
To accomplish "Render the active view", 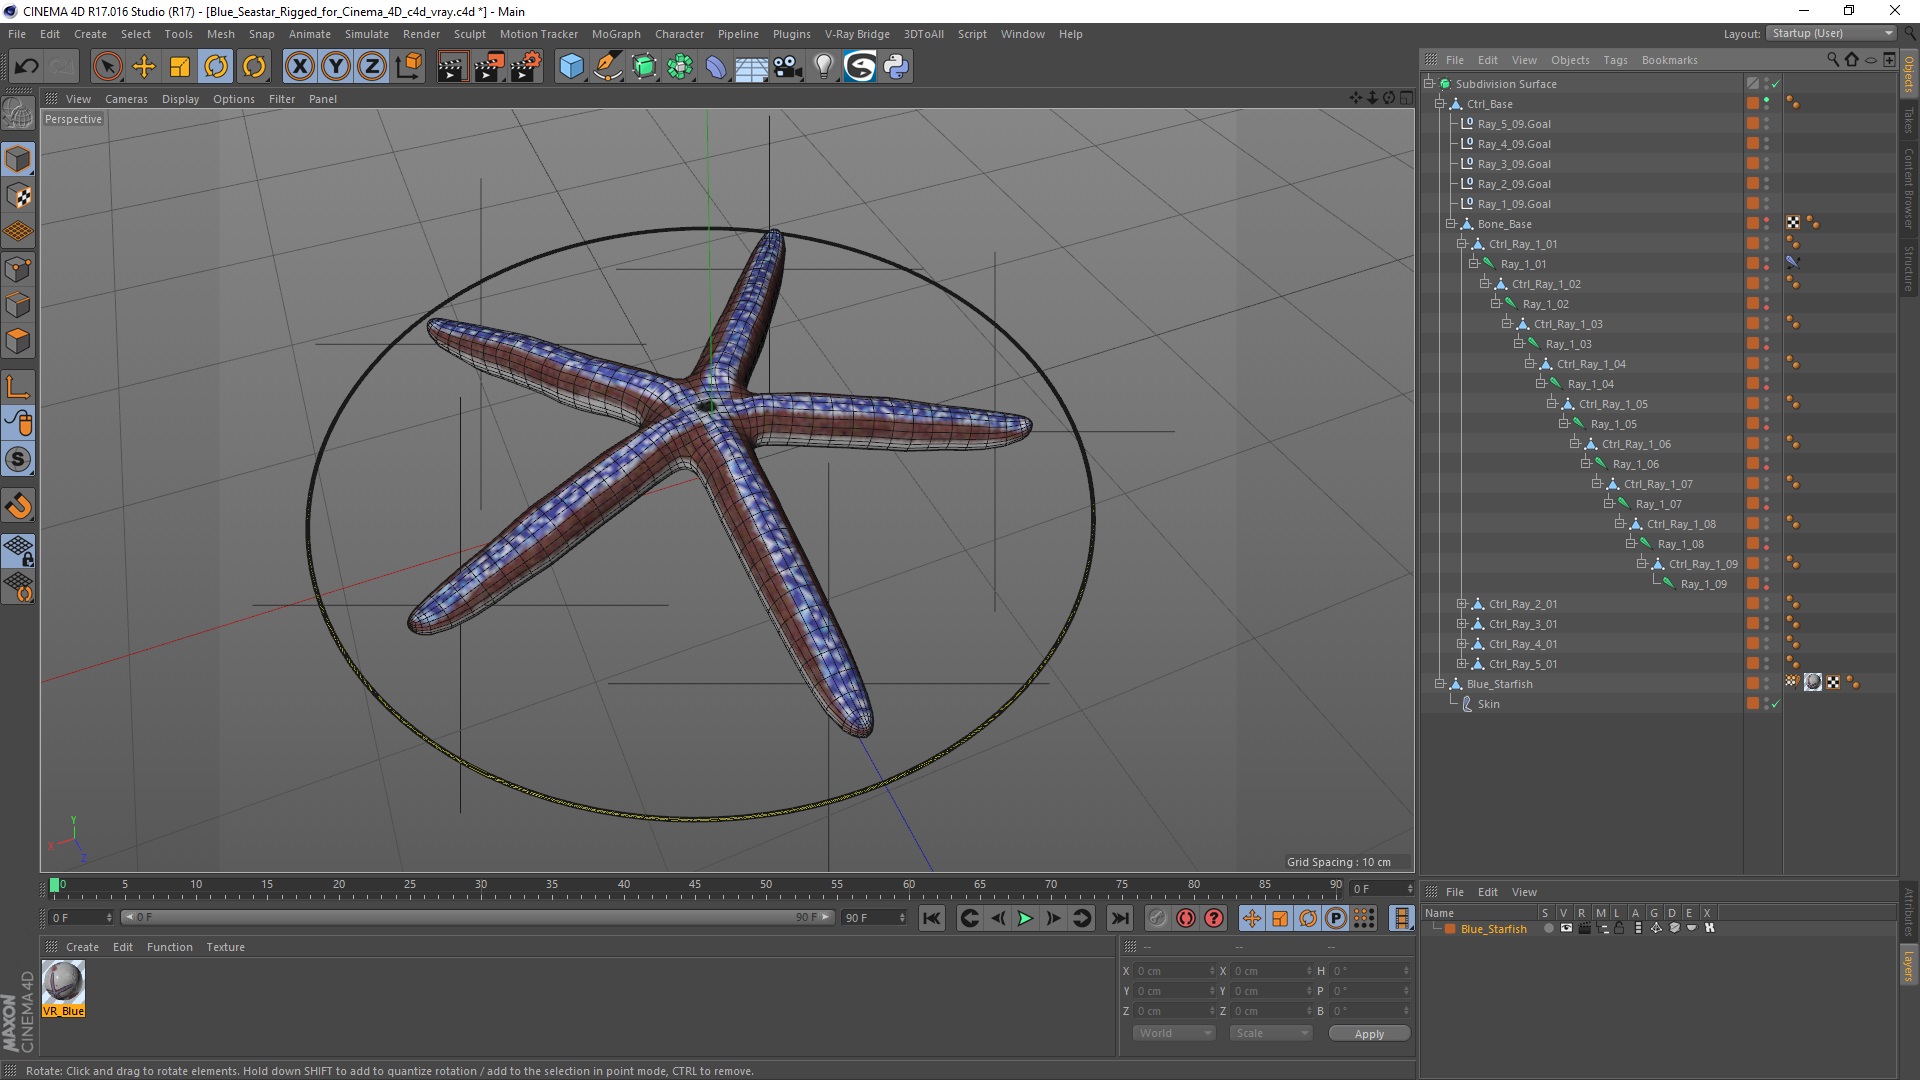I will click(x=452, y=67).
